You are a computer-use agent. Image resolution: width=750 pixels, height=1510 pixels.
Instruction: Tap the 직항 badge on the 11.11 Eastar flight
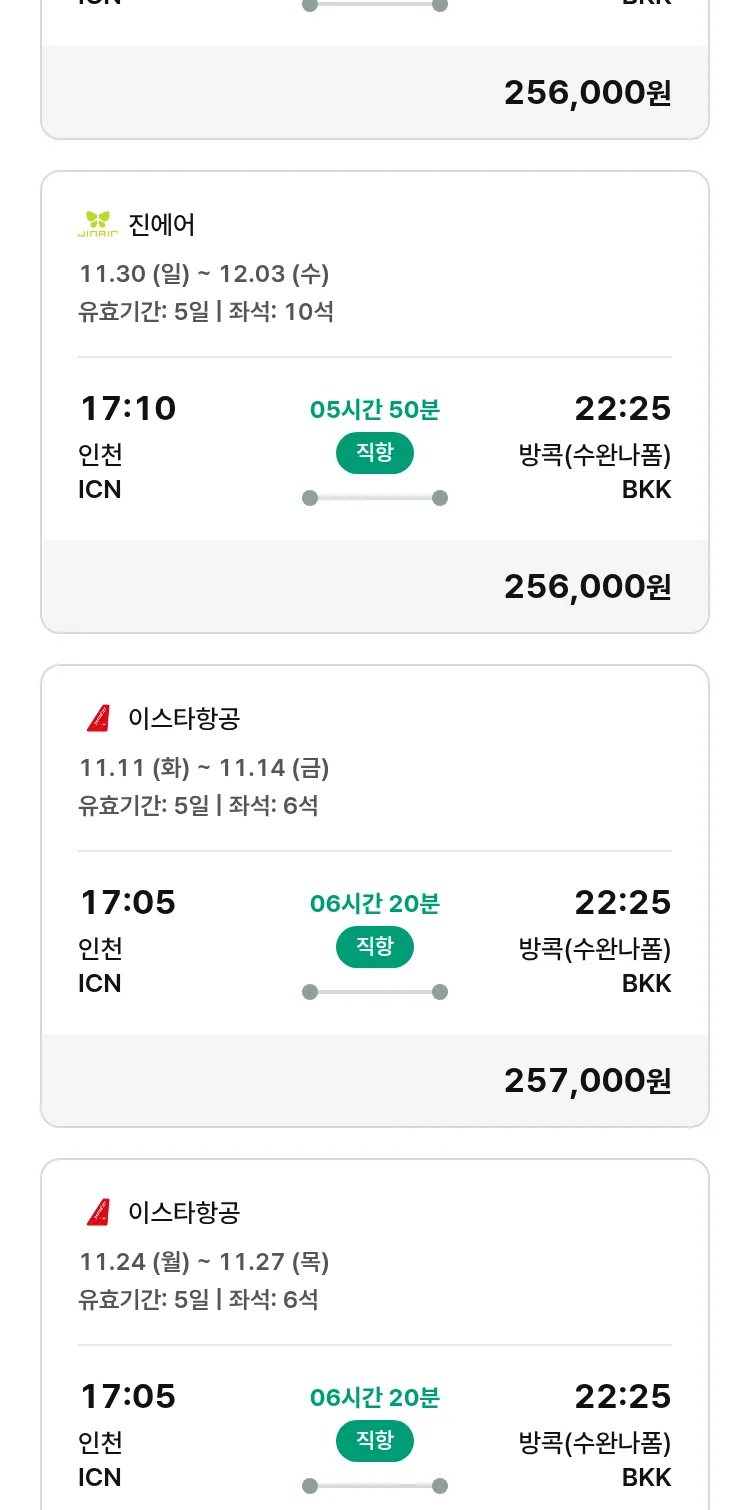[375, 947]
